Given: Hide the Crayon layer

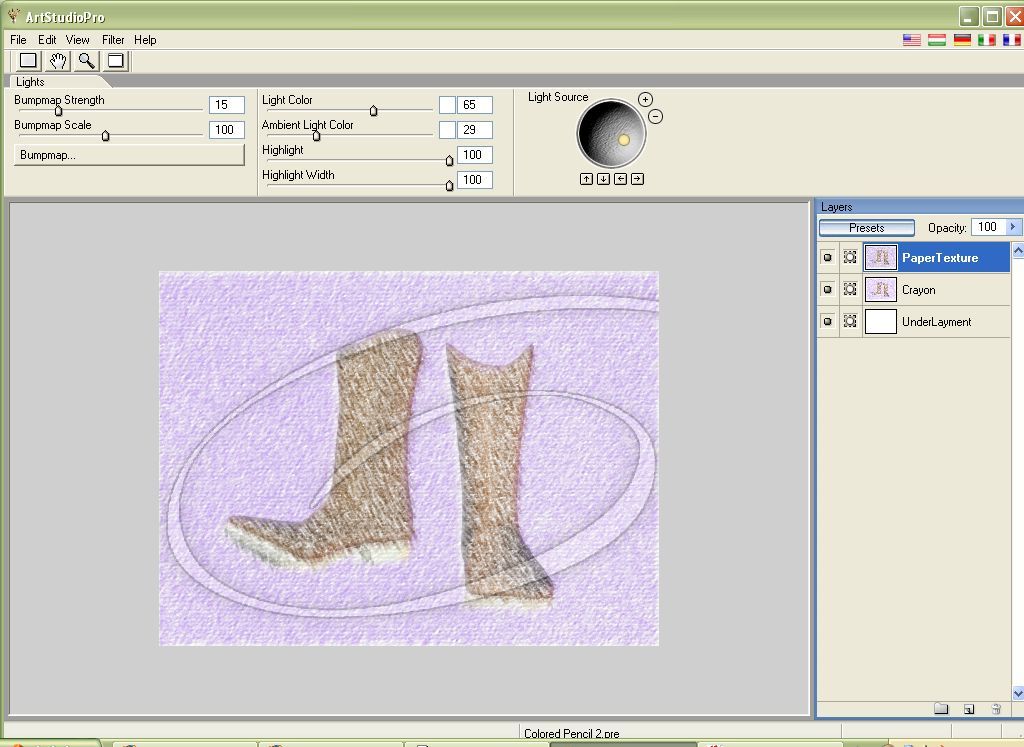Looking at the screenshot, I should pos(828,290).
